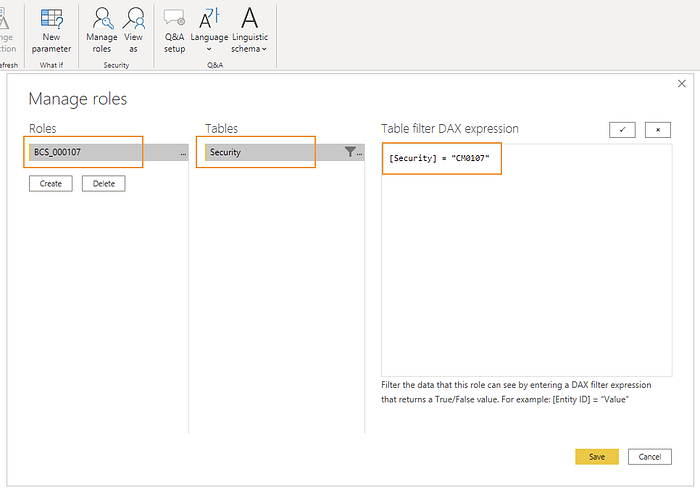
Task: Click the filter funnel icon on Security table
Action: tap(350, 152)
